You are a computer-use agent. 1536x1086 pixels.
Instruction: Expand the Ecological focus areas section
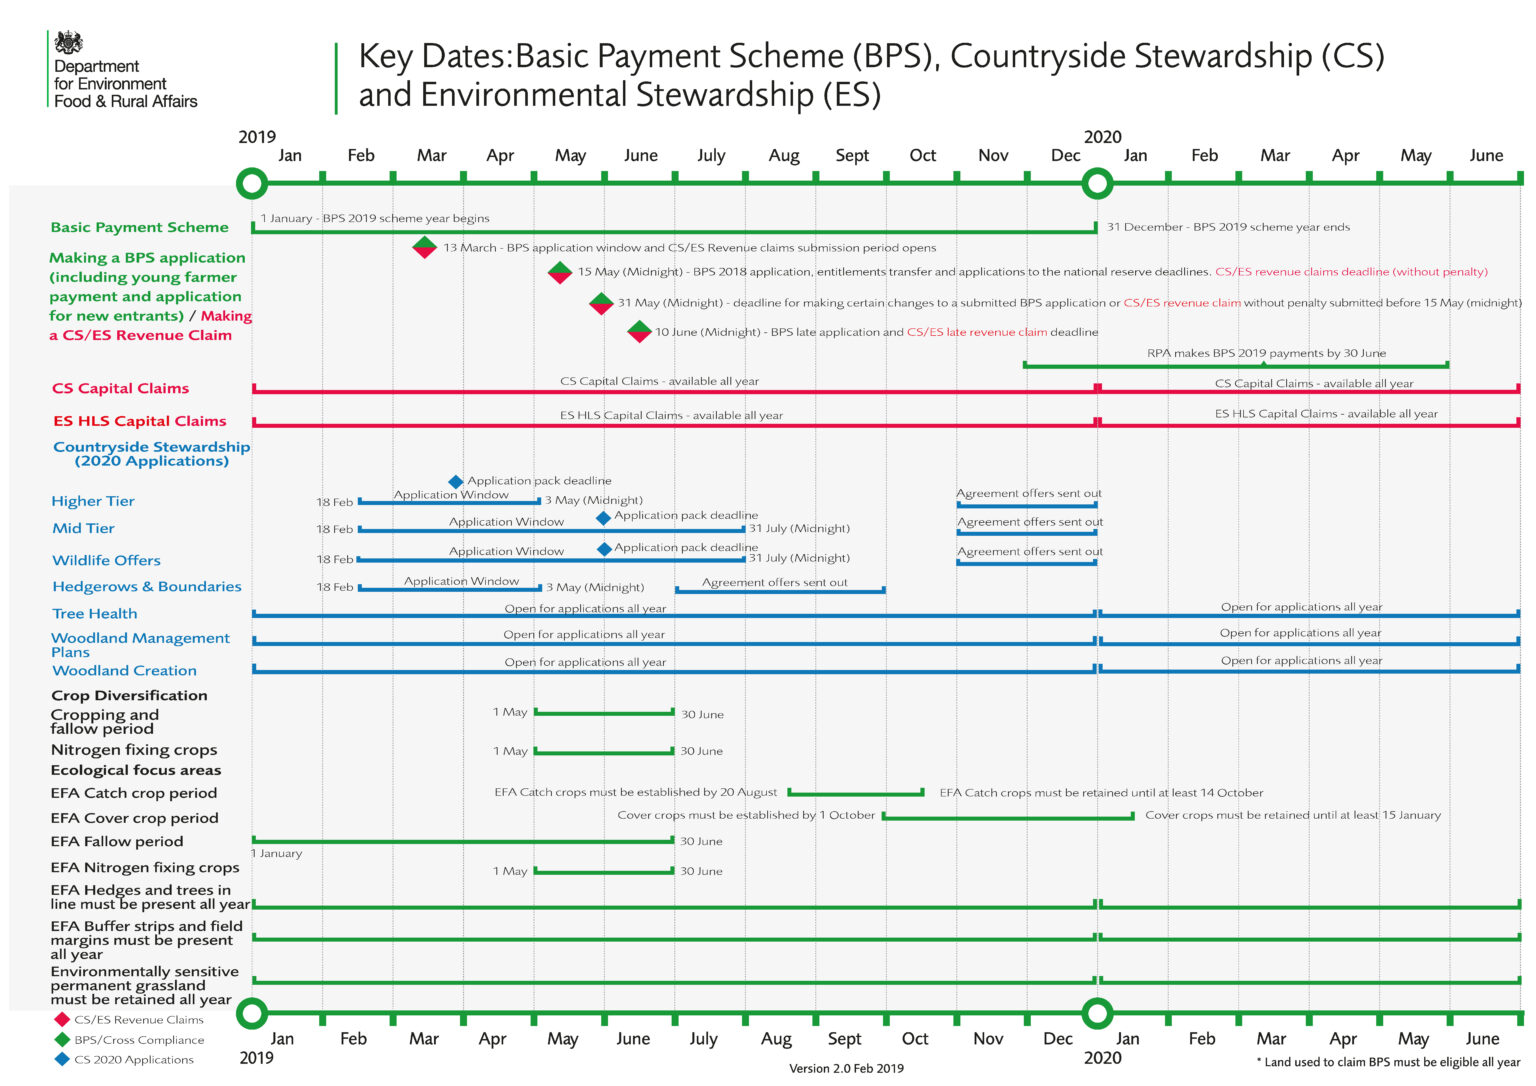134,770
